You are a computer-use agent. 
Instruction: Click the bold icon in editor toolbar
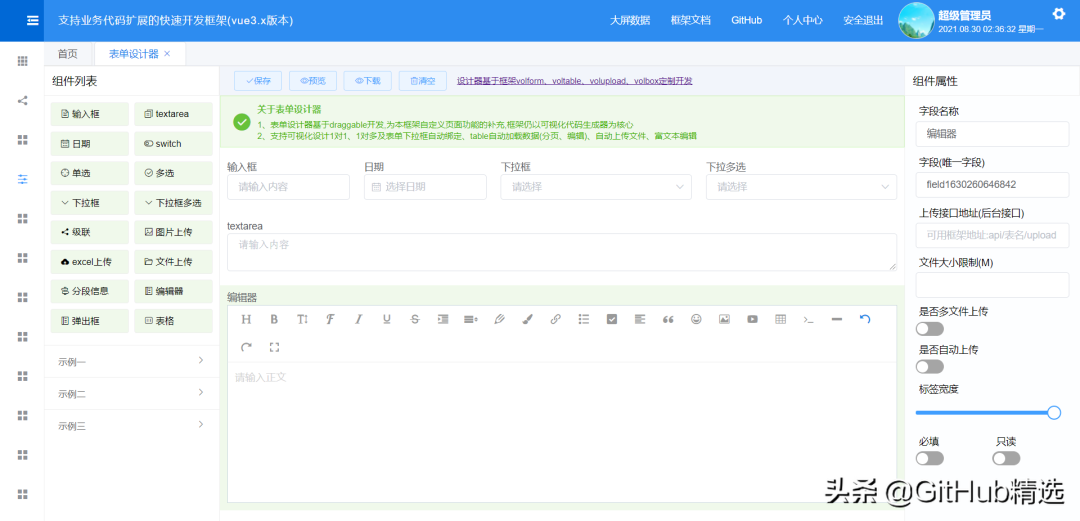(x=274, y=319)
